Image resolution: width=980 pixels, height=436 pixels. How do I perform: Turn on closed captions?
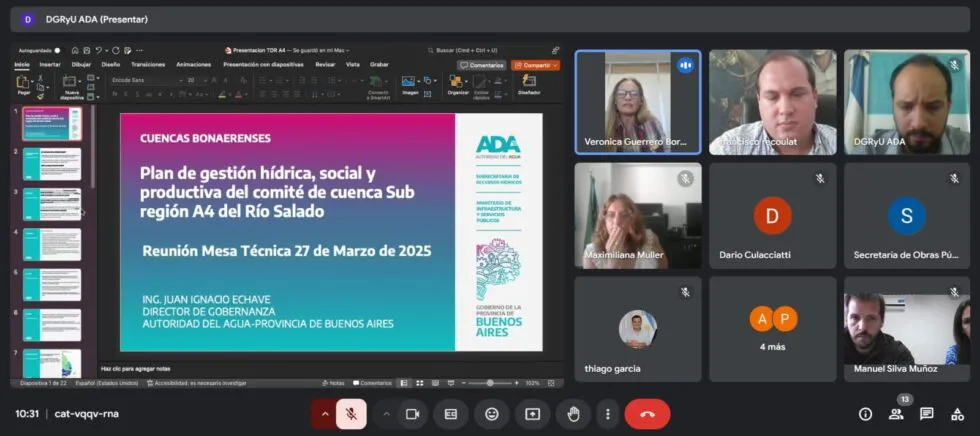451,414
